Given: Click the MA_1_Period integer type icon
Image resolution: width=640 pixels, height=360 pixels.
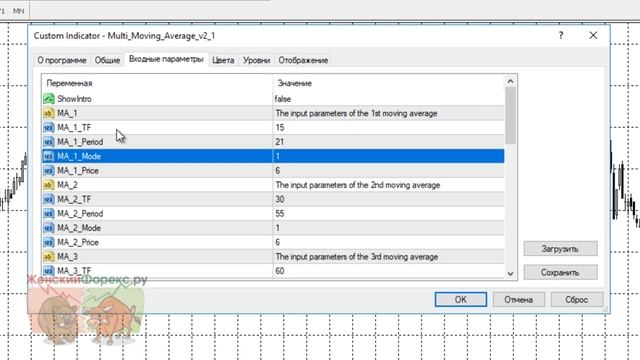Looking at the screenshot, I should 49,142.
